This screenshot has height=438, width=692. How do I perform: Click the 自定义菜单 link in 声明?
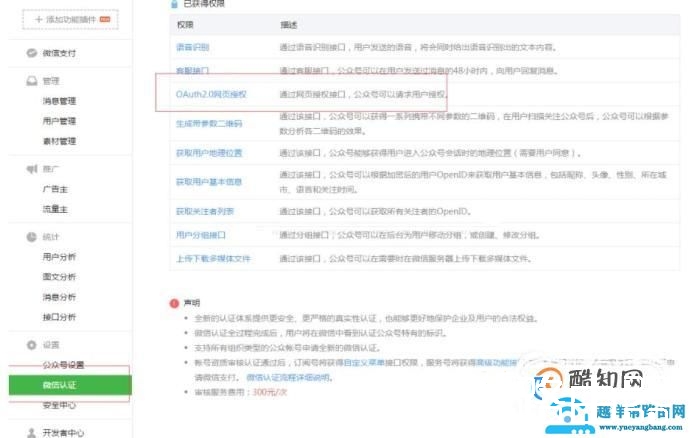(364, 362)
